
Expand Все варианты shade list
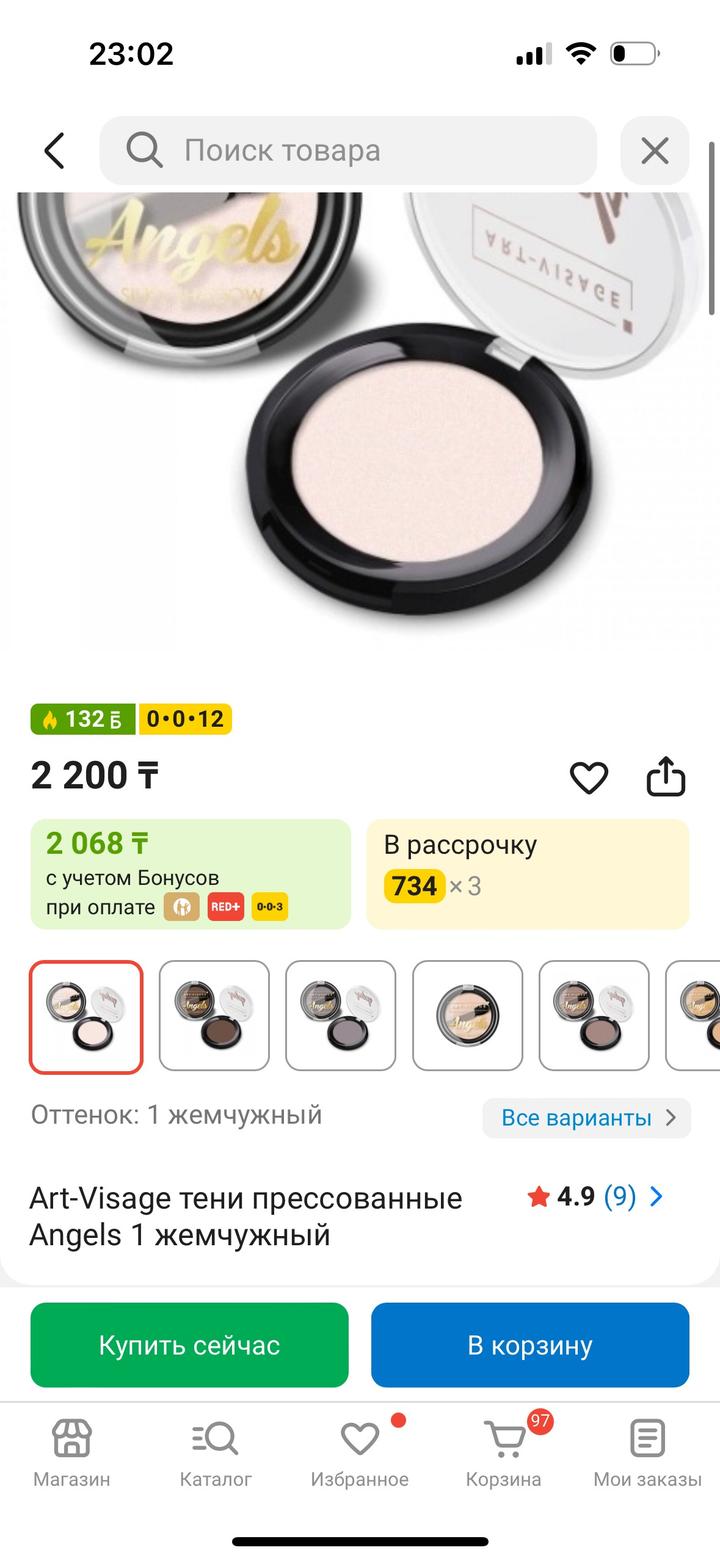click(587, 1118)
